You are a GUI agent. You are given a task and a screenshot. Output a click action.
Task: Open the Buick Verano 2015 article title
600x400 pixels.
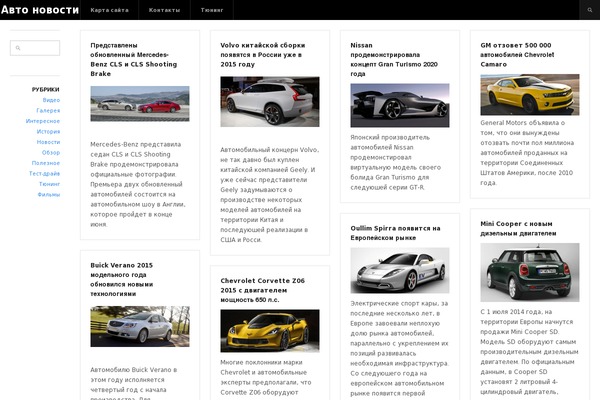[x=122, y=279]
